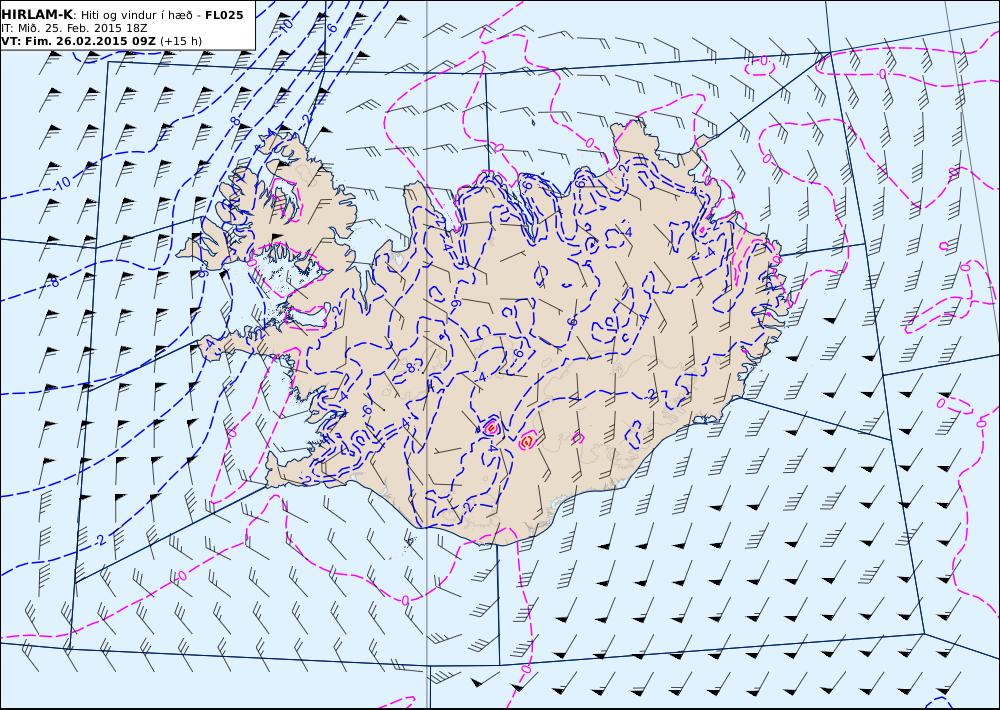
Task: Click the bold HIRLAM-K model name
Action: point(37,15)
